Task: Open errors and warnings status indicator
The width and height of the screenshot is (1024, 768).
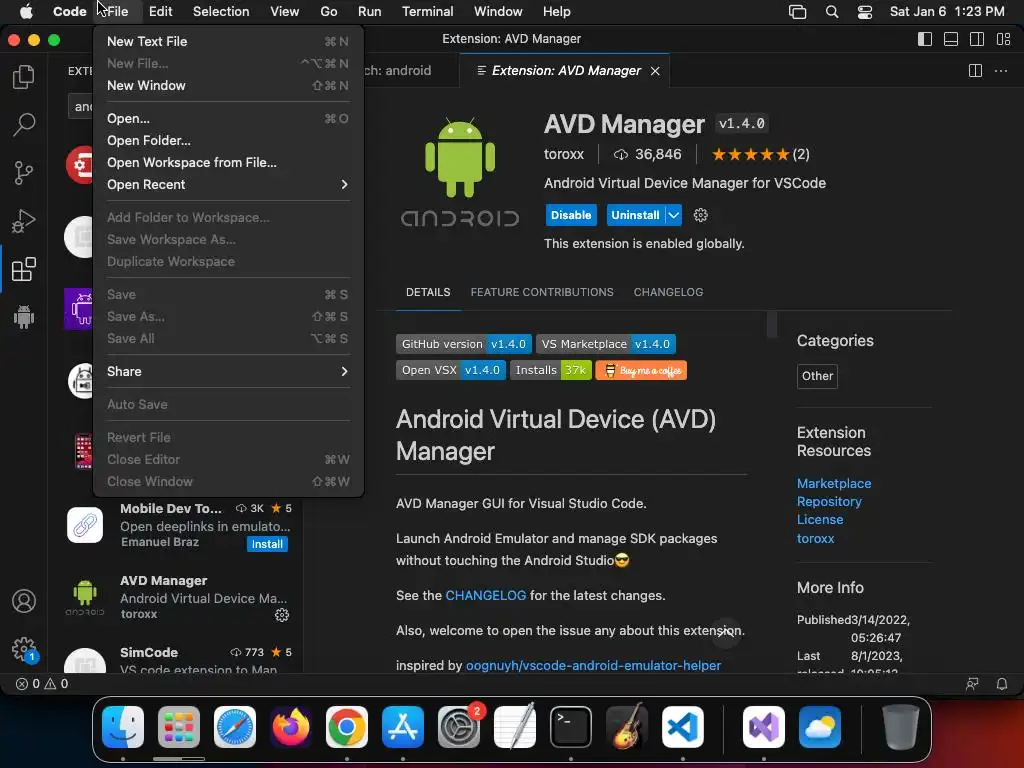Action: coord(42,684)
